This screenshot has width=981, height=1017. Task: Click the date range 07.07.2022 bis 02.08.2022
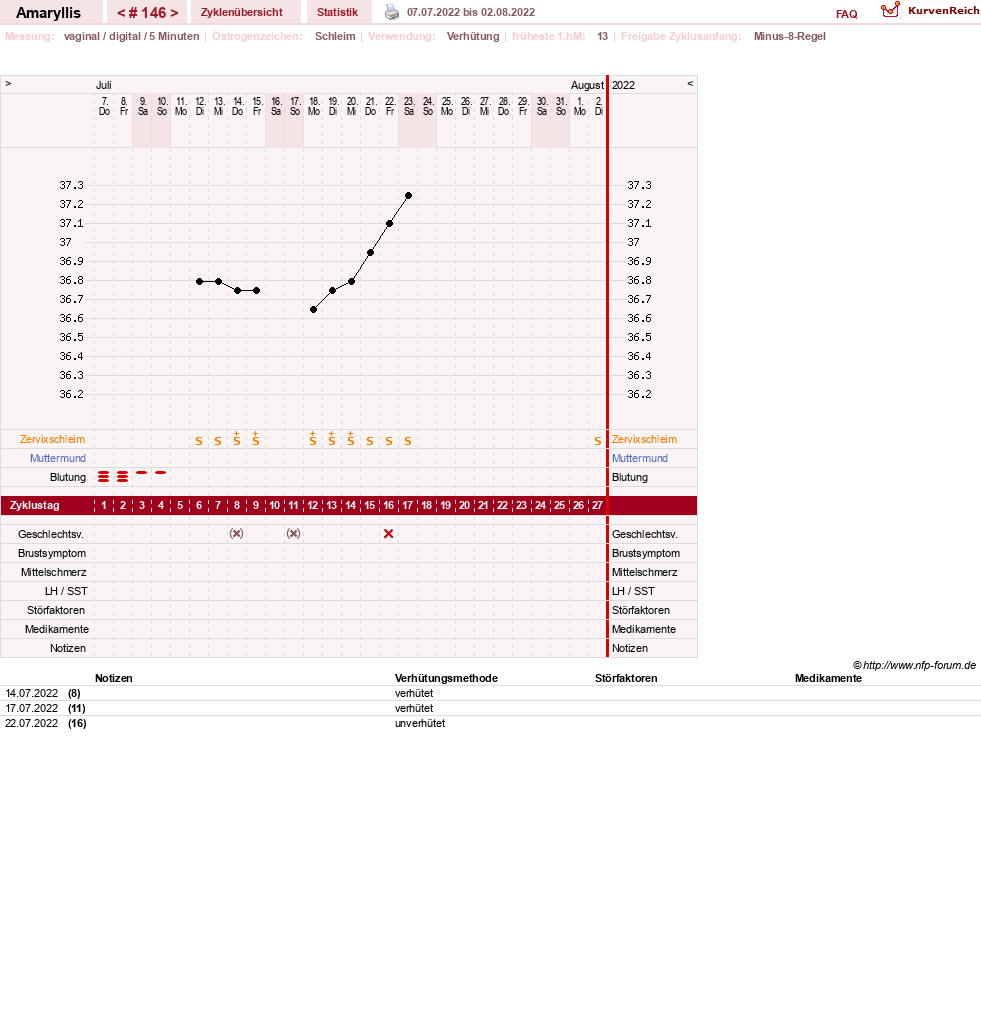(471, 12)
